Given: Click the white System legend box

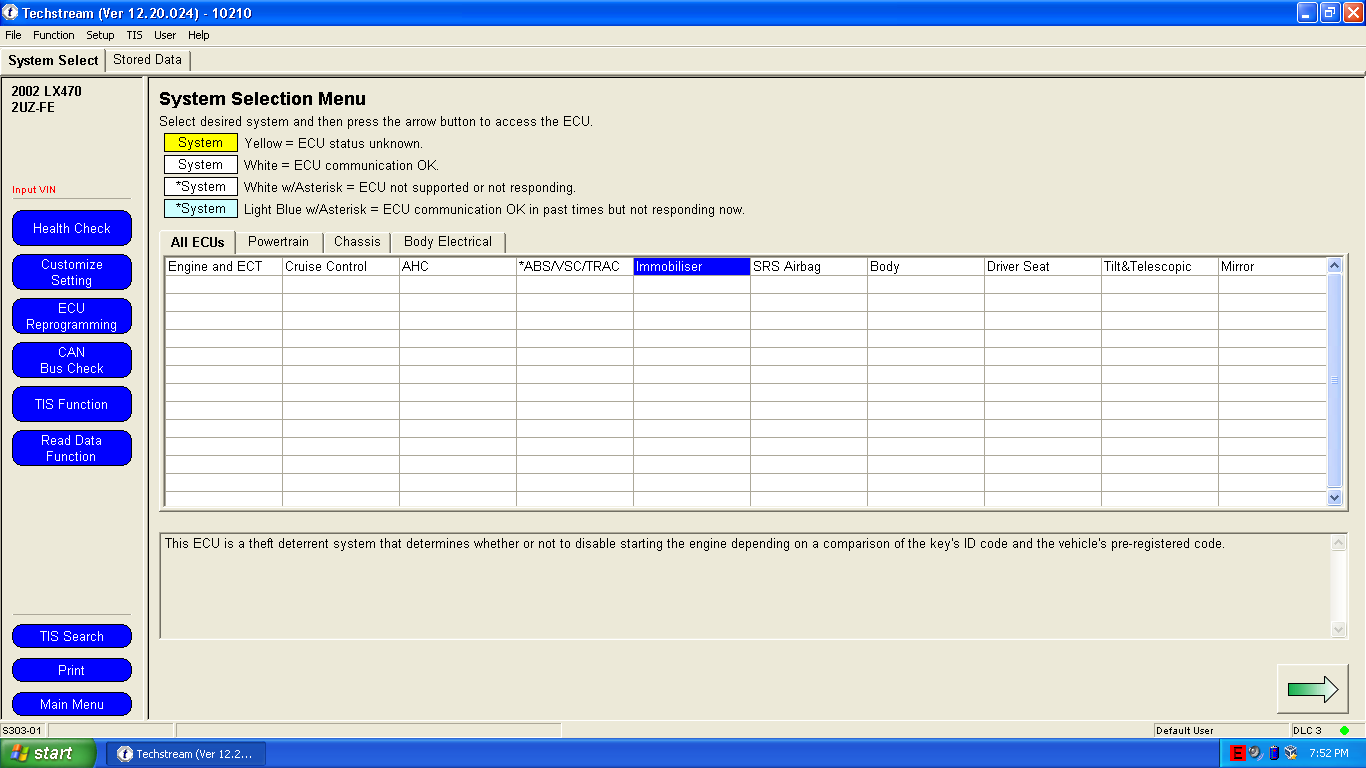Looking at the screenshot, I should coord(201,165).
